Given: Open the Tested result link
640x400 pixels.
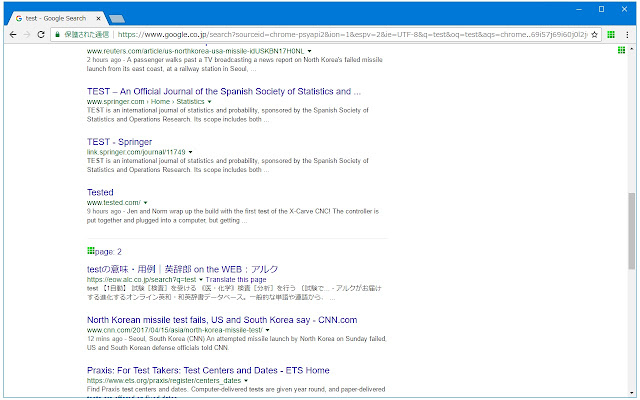Looking at the screenshot, I should point(100,193).
